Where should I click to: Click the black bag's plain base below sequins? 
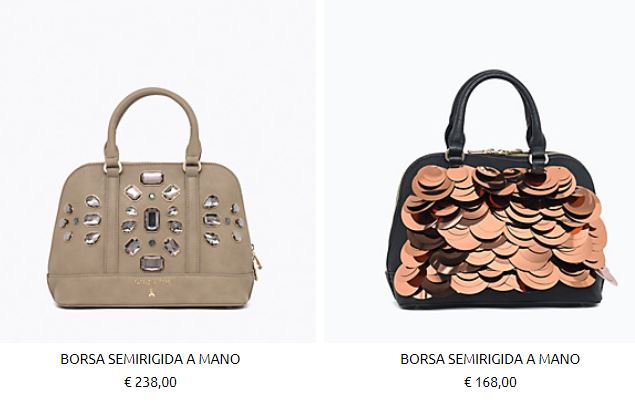(x=498, y=301)
